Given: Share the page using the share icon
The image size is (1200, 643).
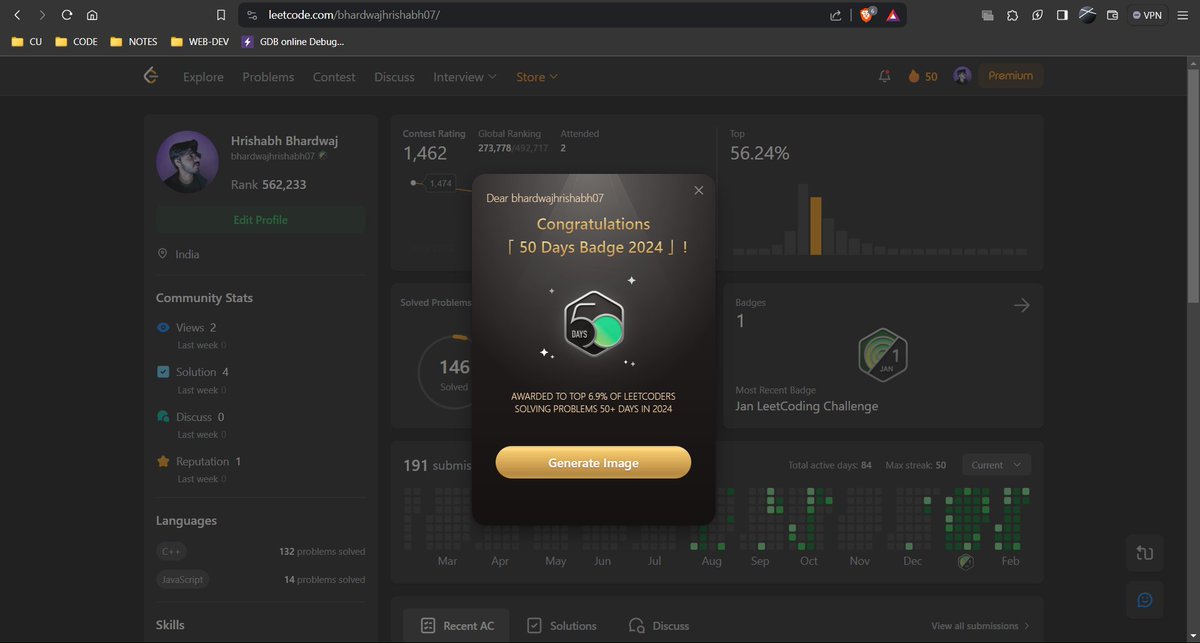Looking at the screenshot, I should (835, 15).
